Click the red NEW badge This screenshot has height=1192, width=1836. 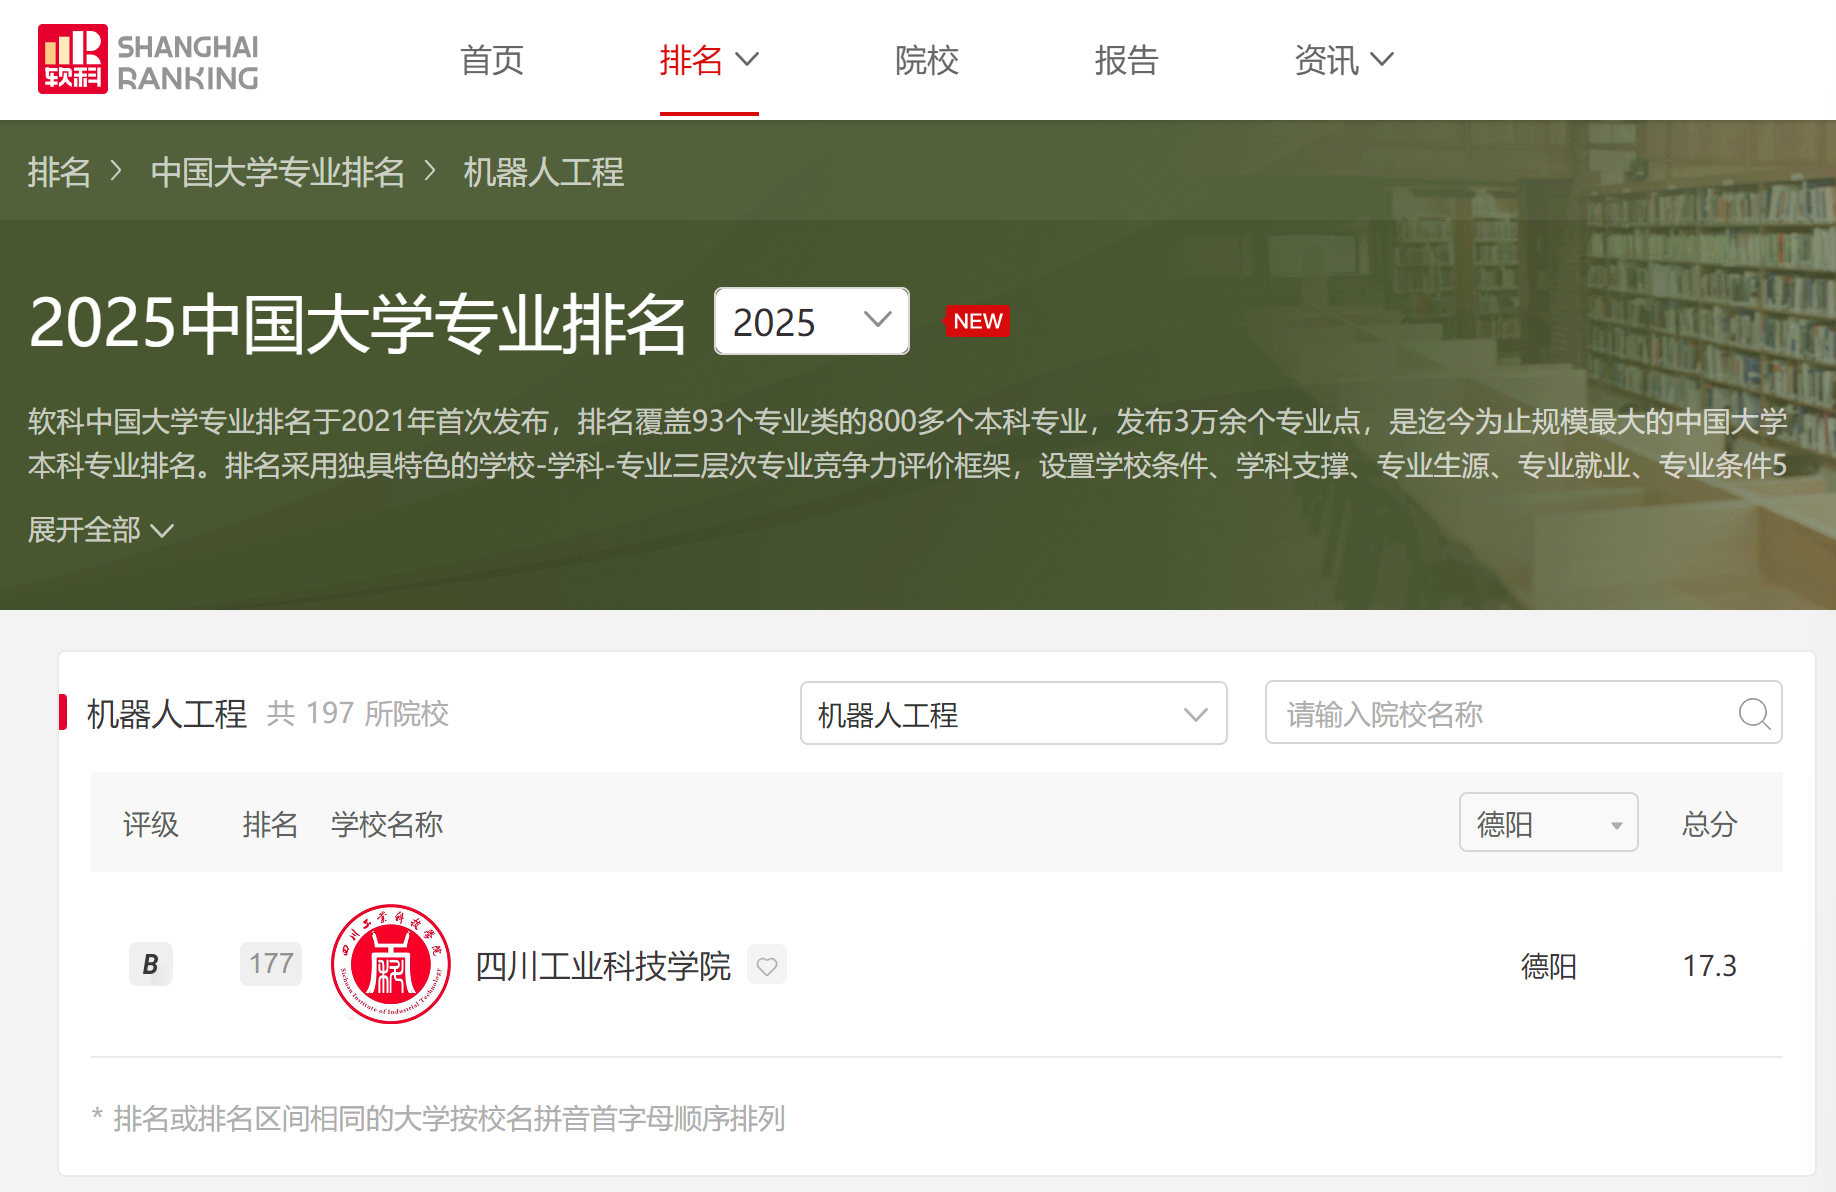(977, 322)
